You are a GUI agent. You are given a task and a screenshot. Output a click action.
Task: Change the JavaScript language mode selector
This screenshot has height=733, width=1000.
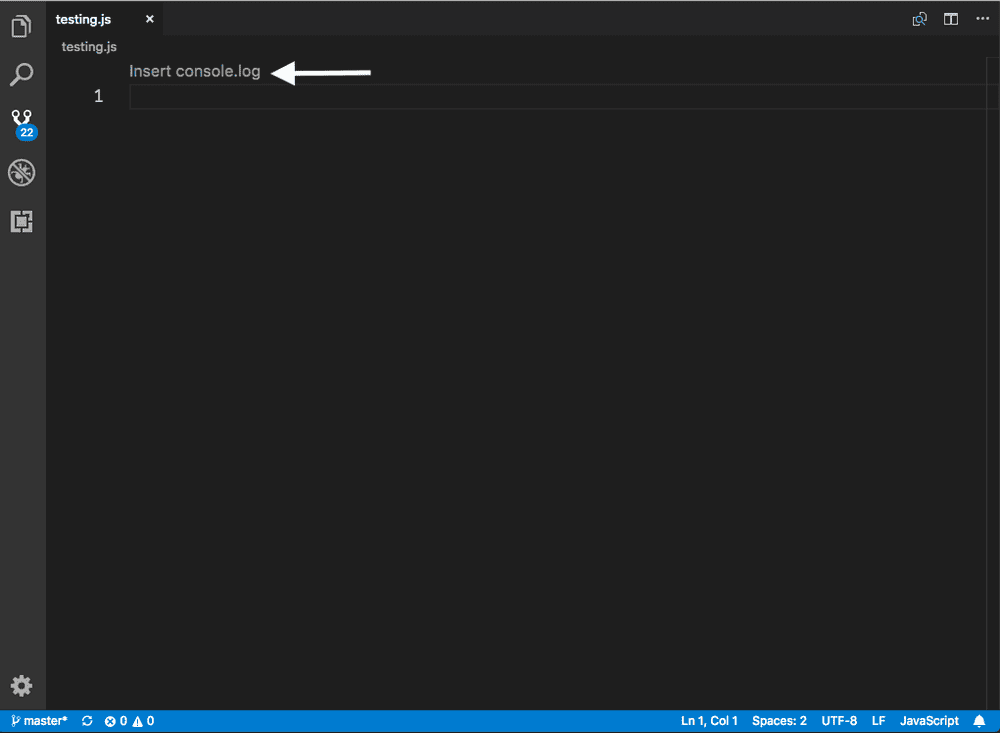tap(929, 720)
